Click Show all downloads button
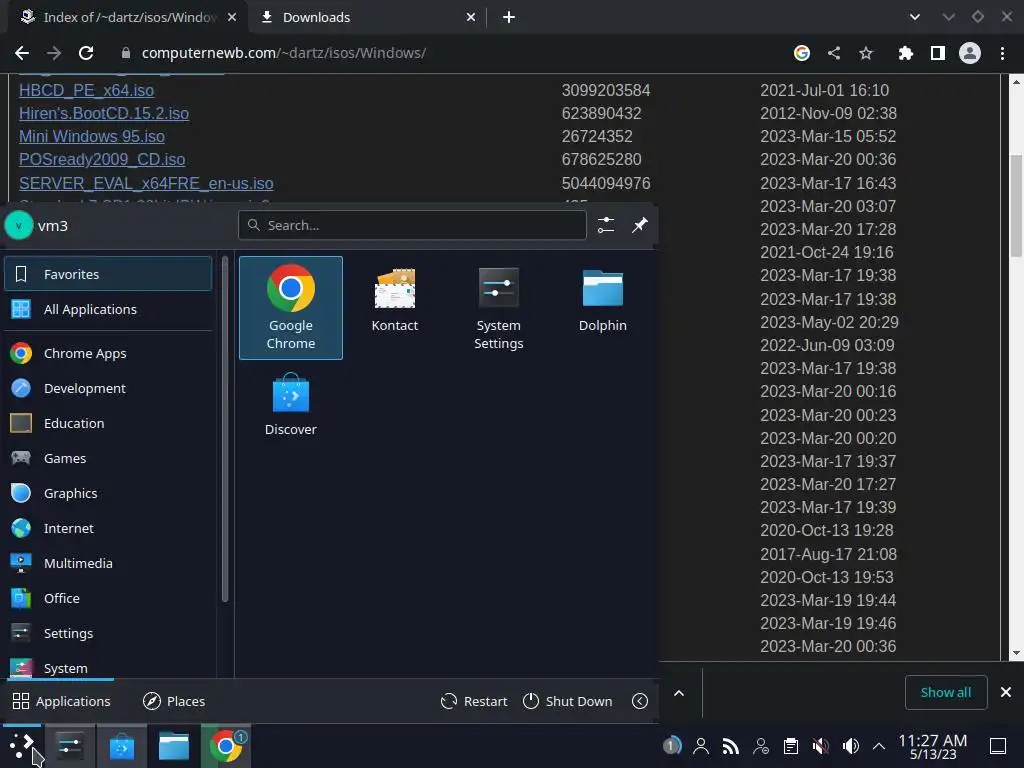The height and width of the screenshot is (768, 1024). (x=946, y=692)
